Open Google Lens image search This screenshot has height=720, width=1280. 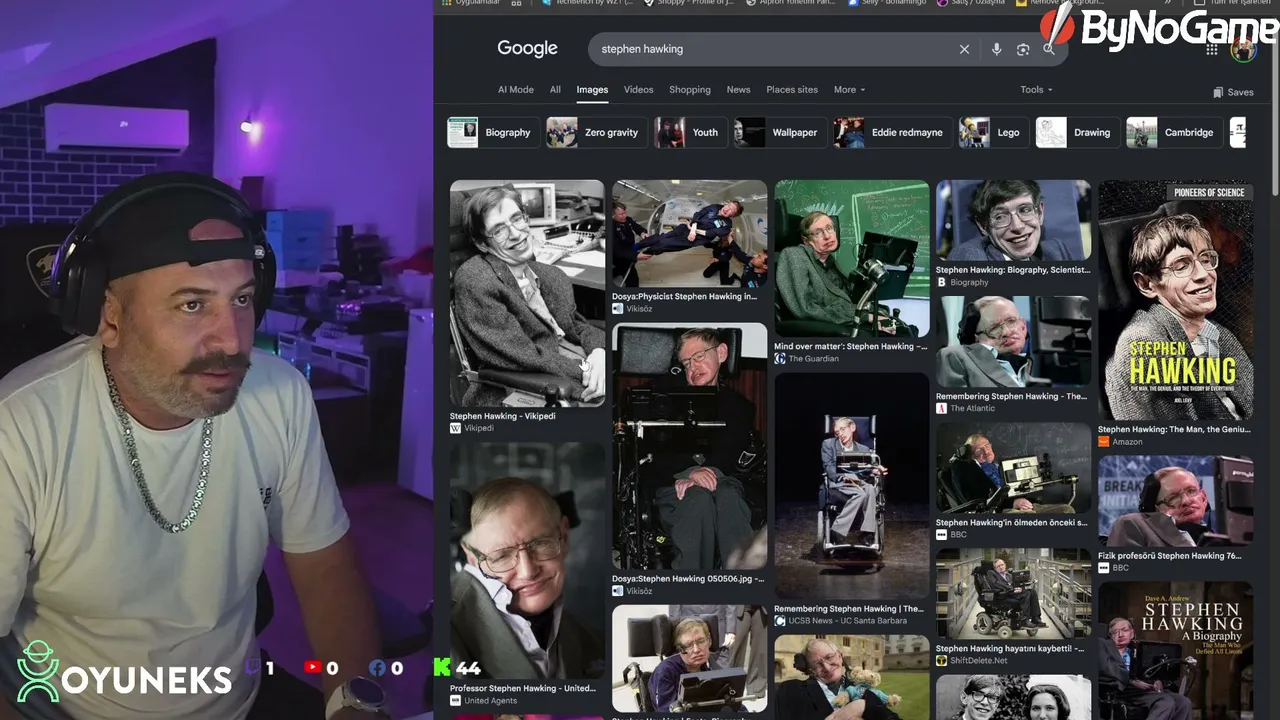1023,49
